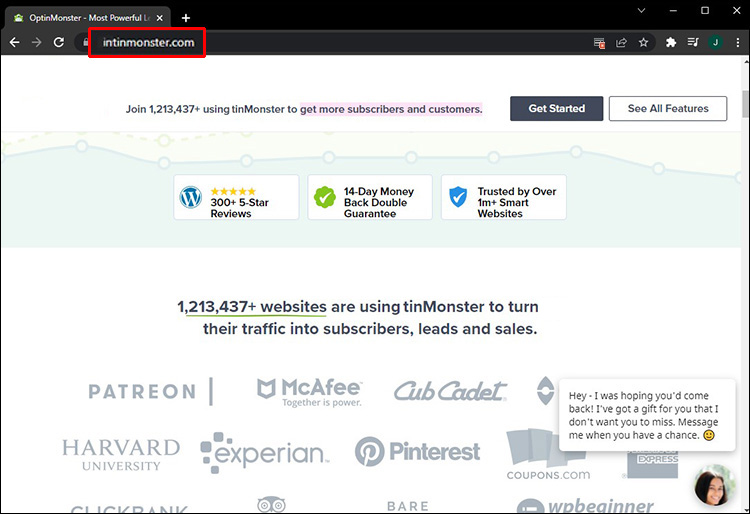Click the blocked content icon in address bar
Image resolution: width=750 pixels, height=514 pixels.
point(599,43)
